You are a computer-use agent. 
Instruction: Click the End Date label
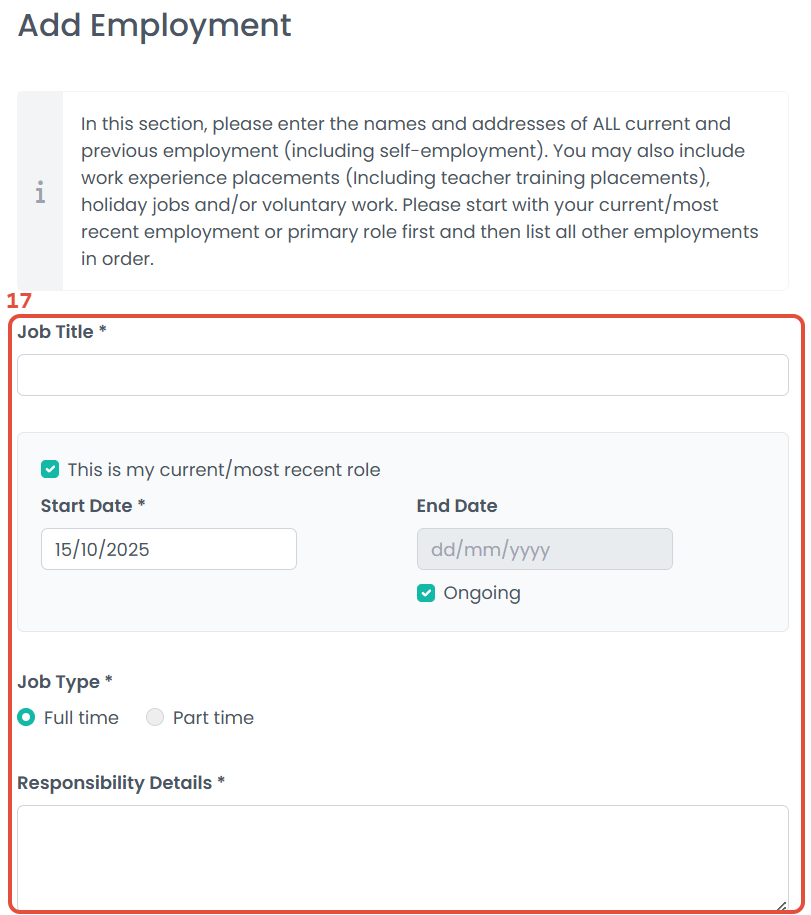[x=457, y=506]
